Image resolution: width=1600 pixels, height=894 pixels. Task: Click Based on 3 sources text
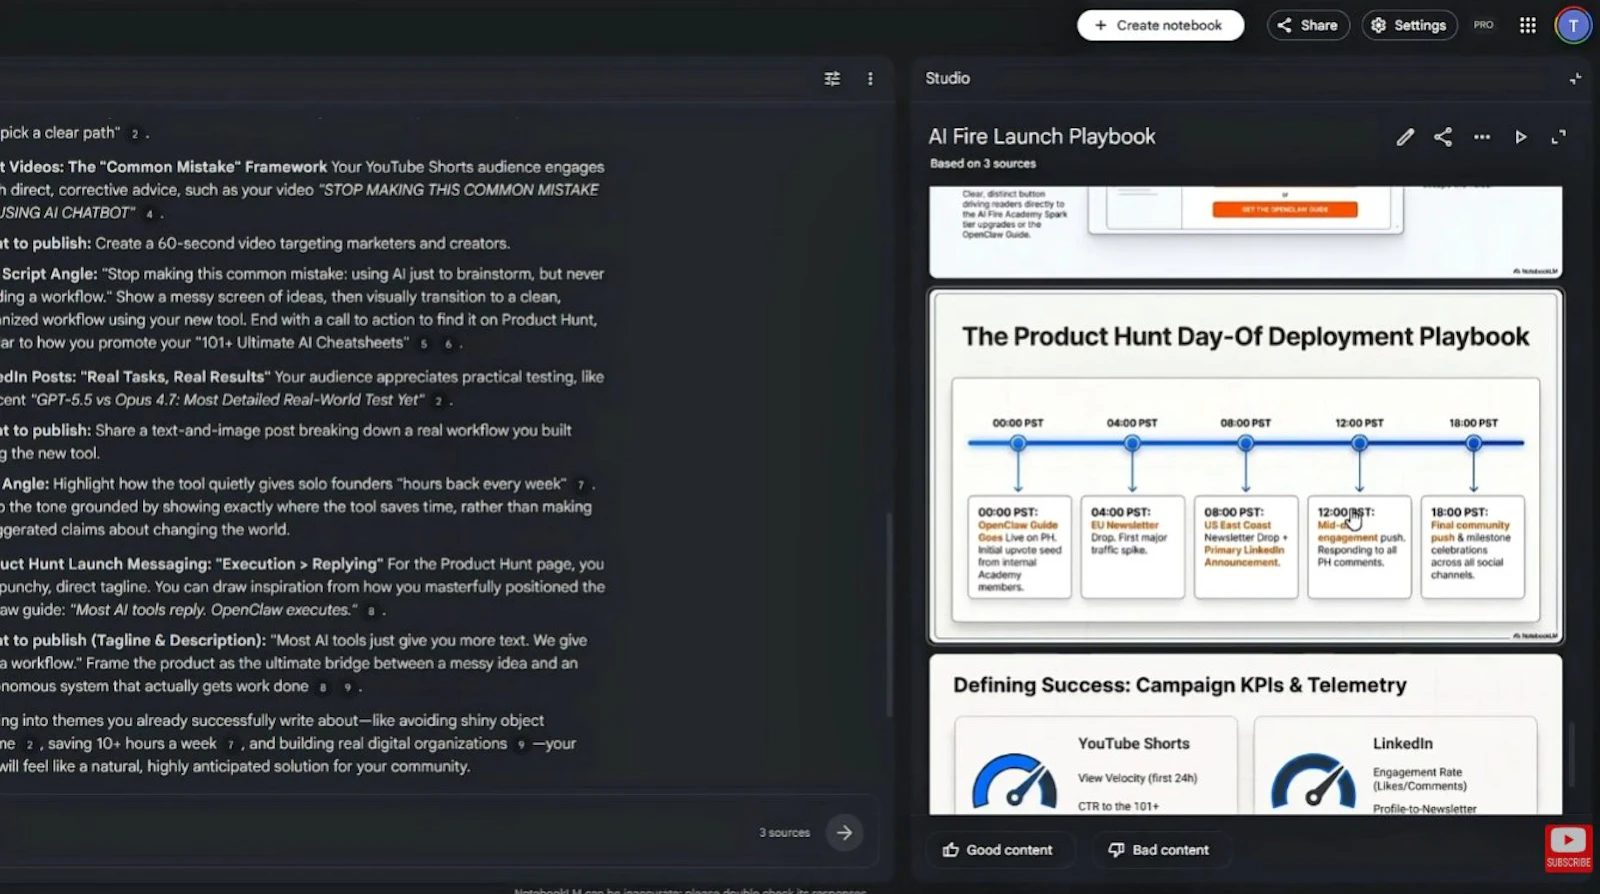[983, 164]
